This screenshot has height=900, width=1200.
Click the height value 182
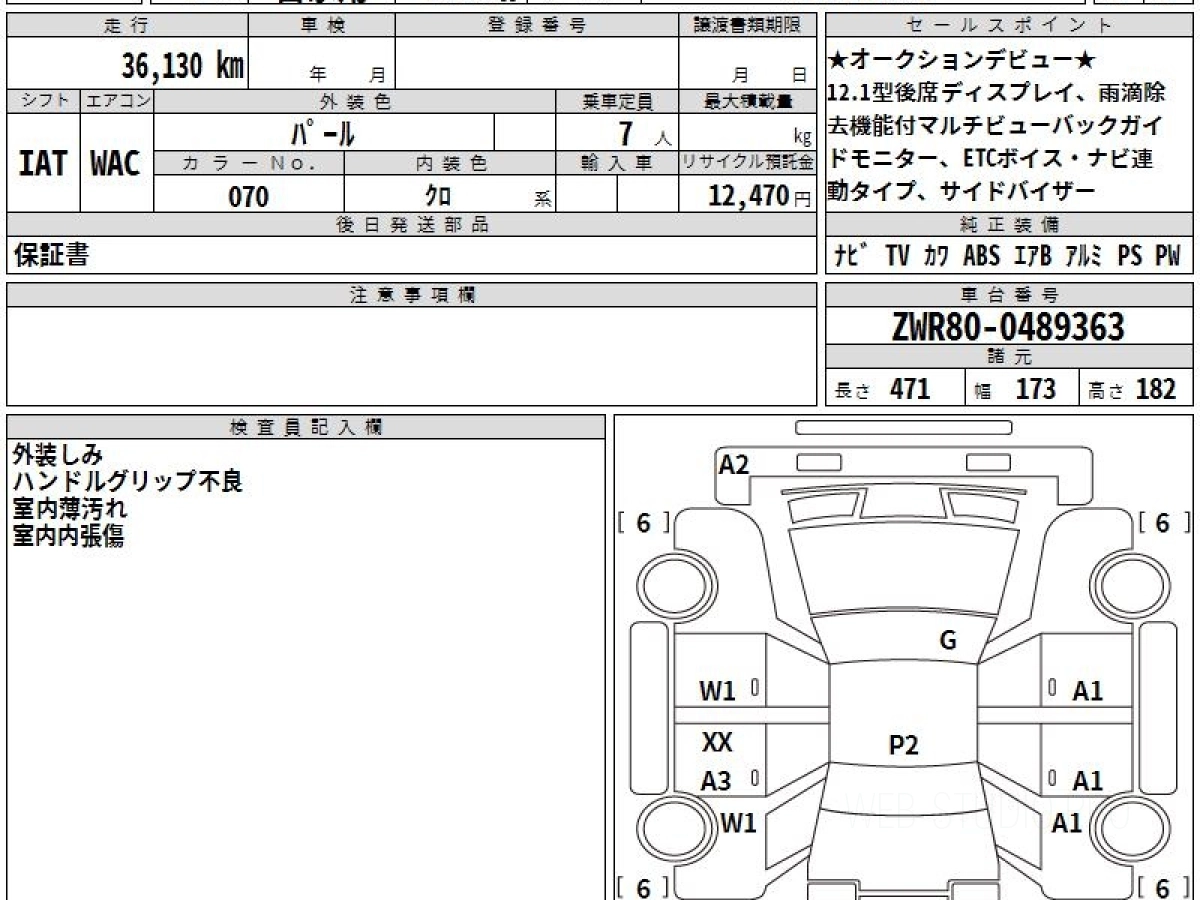(x=1156, y=389)
